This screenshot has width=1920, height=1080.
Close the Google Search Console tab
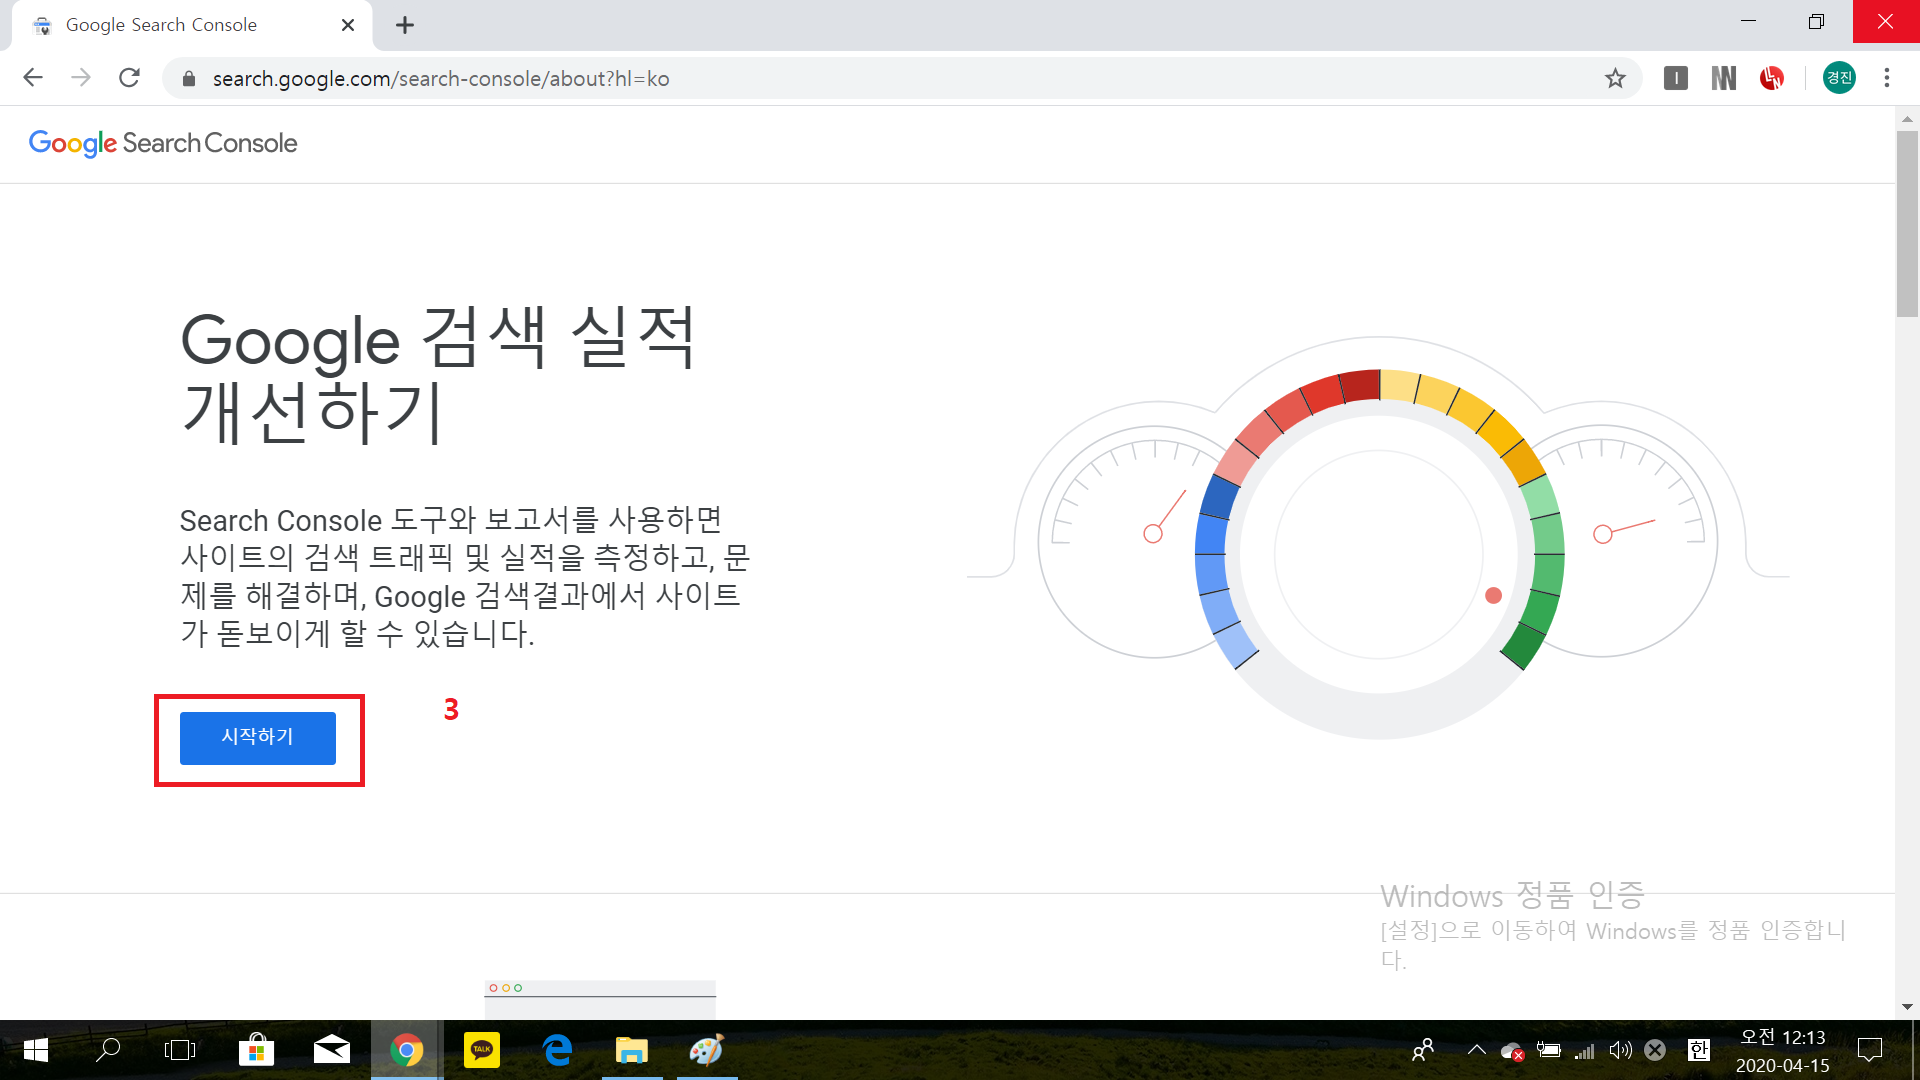348,25
